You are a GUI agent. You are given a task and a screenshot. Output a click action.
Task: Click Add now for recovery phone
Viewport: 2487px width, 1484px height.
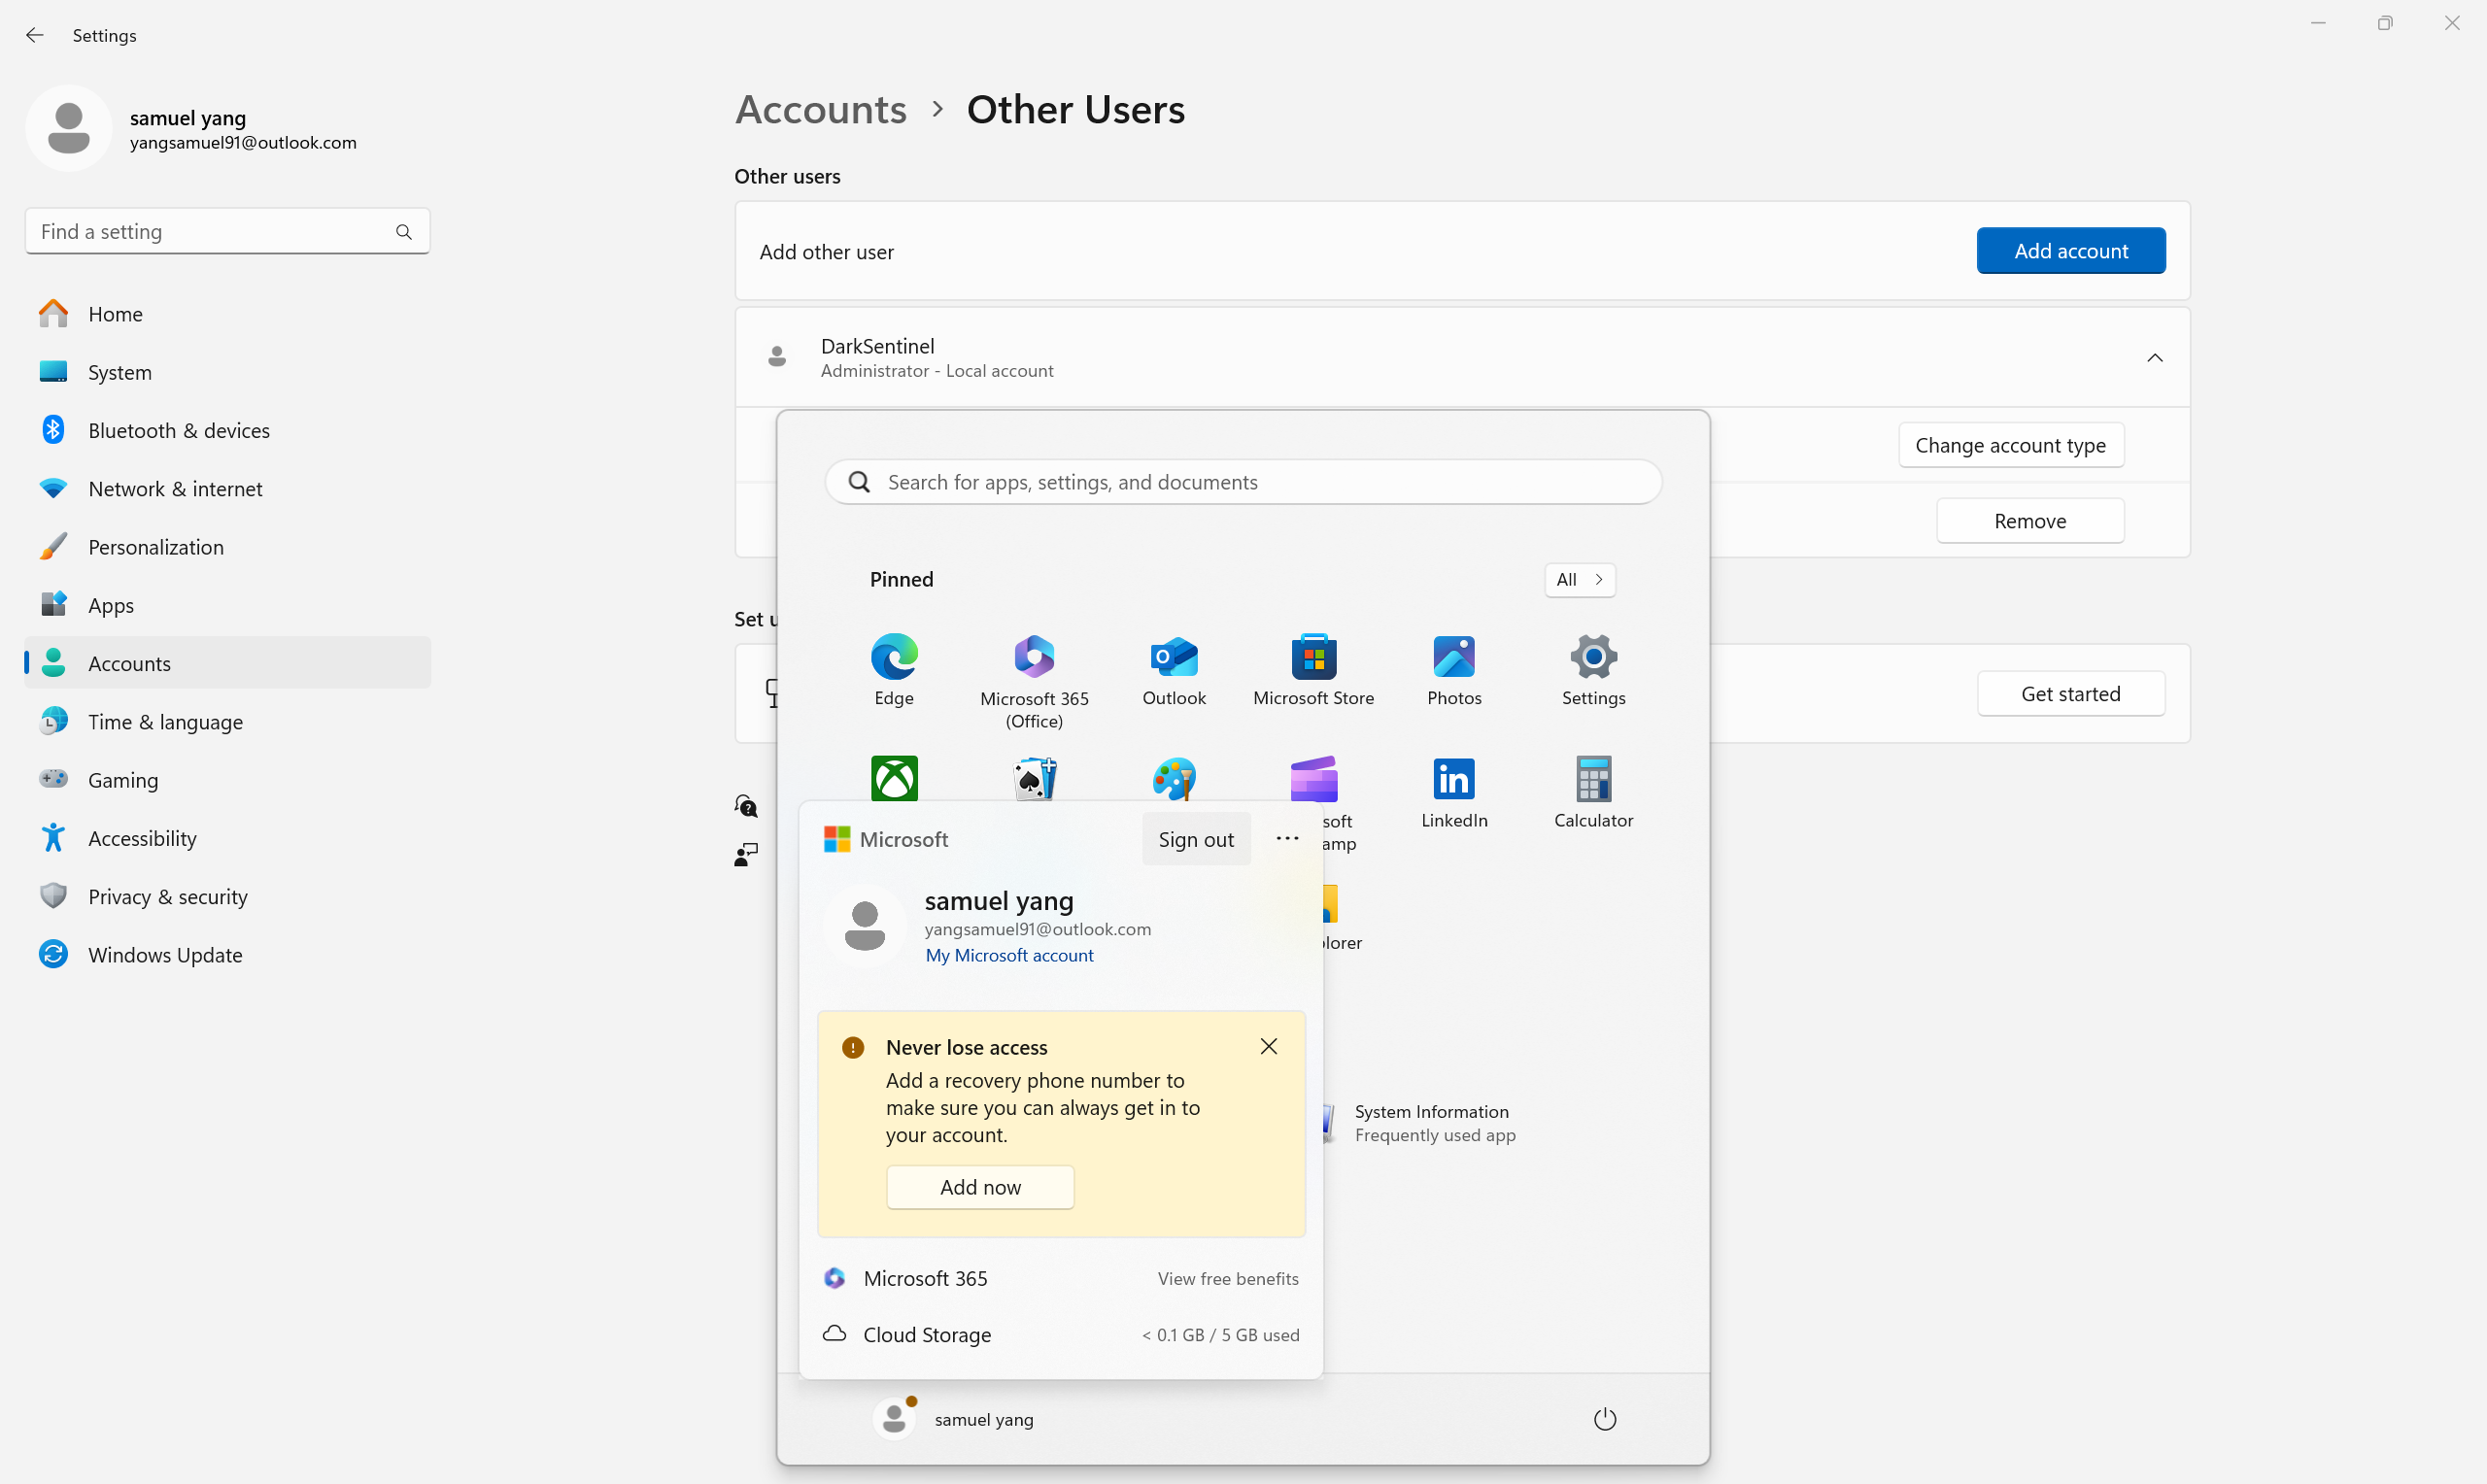(980, 1187)
